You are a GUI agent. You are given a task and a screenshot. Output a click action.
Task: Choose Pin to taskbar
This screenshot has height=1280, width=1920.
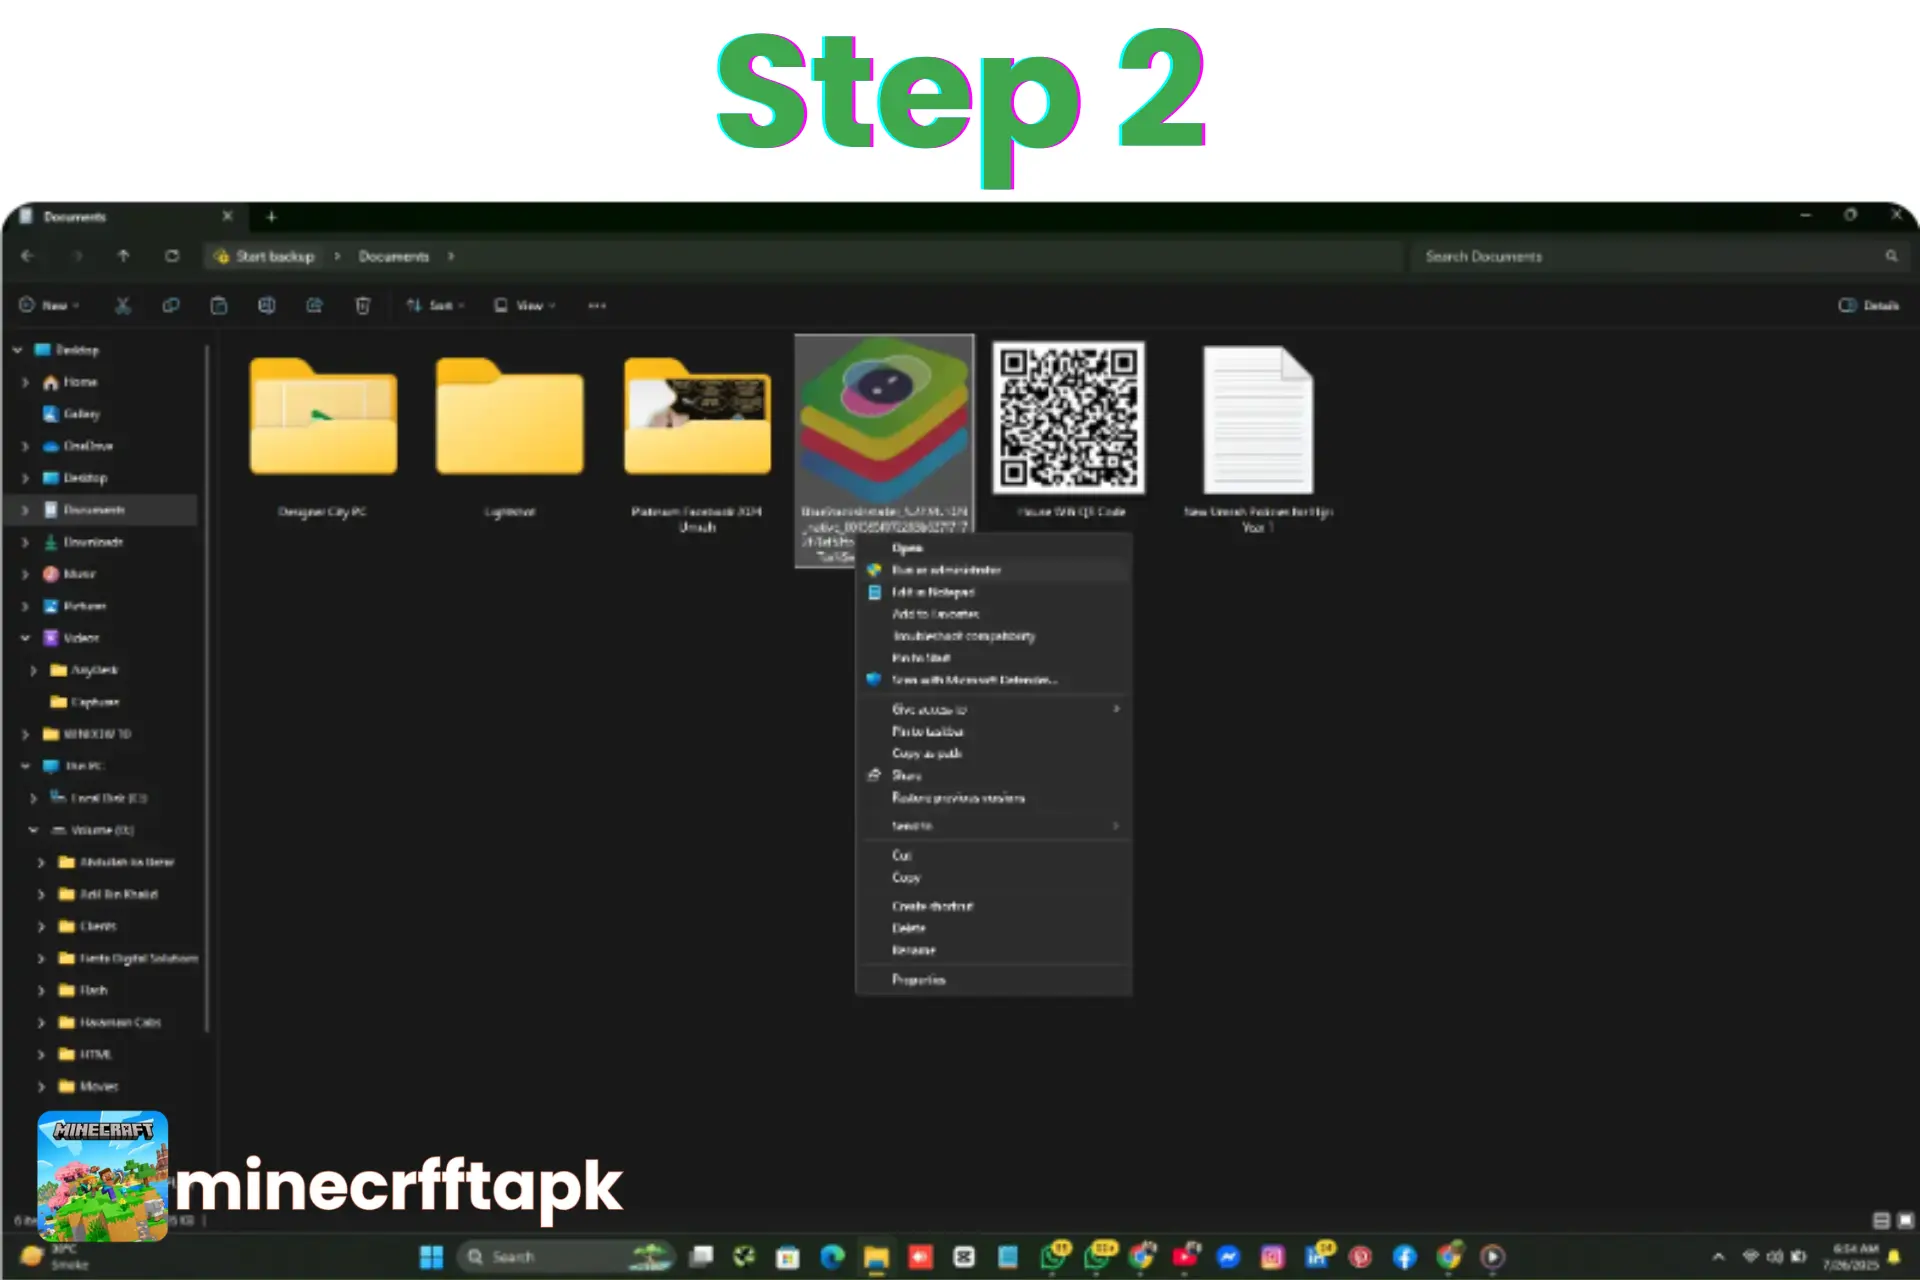coord(994,731)
